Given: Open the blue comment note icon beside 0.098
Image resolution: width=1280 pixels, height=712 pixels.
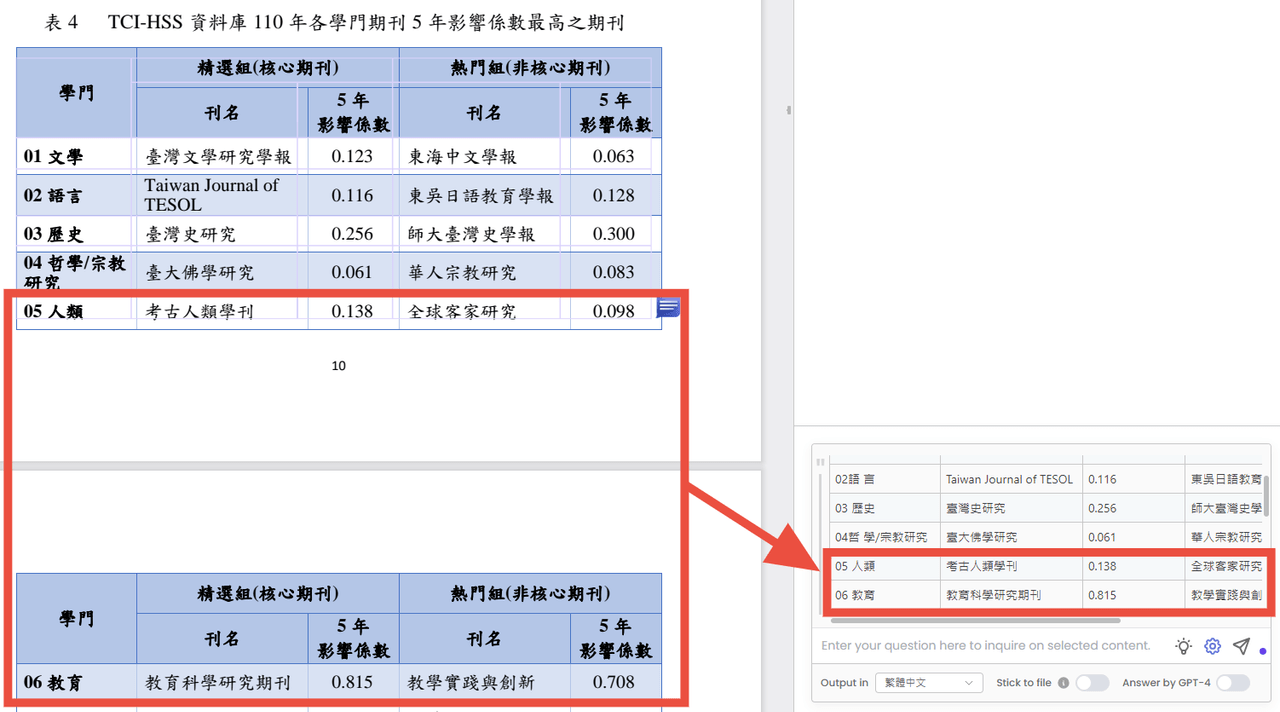Looking at the screenshot, I should coord(668,308).
